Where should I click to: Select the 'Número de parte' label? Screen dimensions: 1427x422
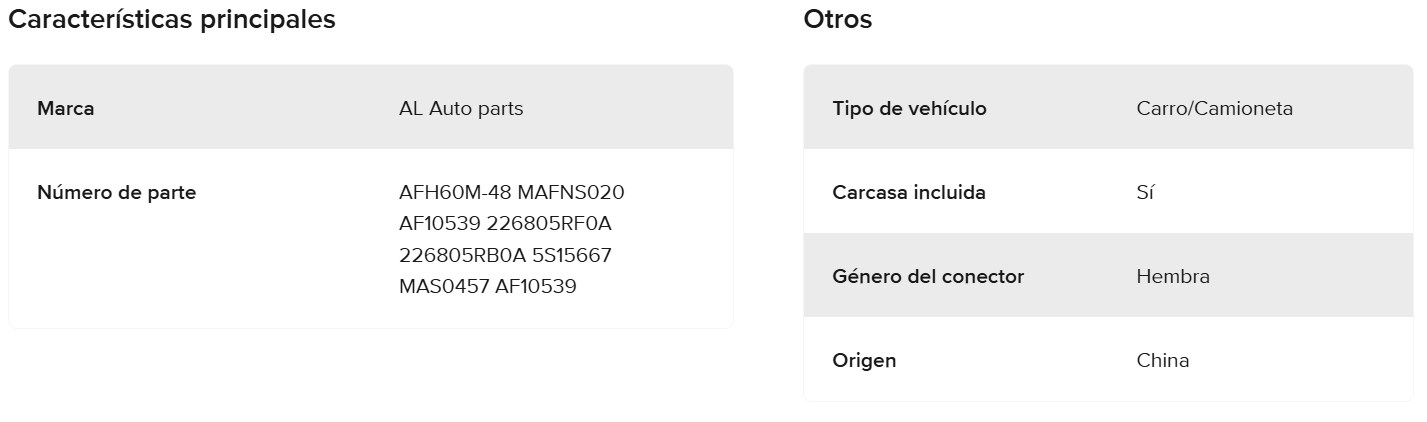(x=116, y=193)
